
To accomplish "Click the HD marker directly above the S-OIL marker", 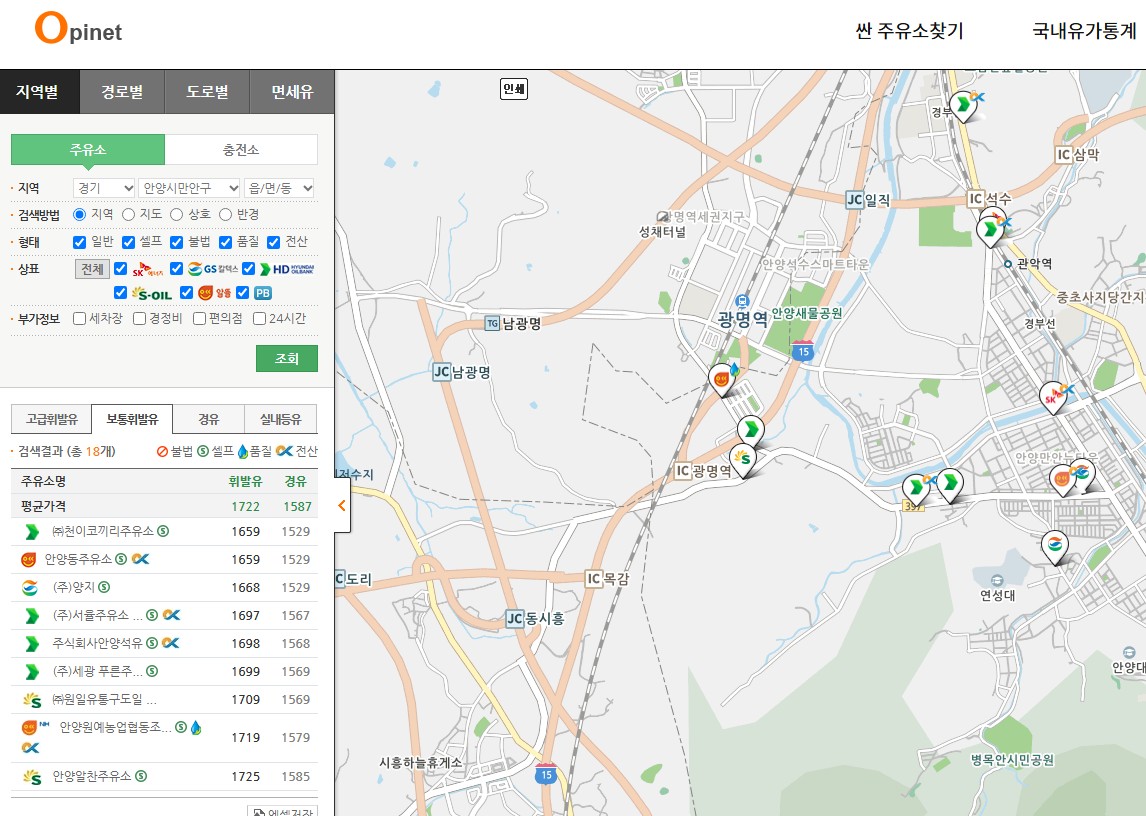I will coord(751,430).
